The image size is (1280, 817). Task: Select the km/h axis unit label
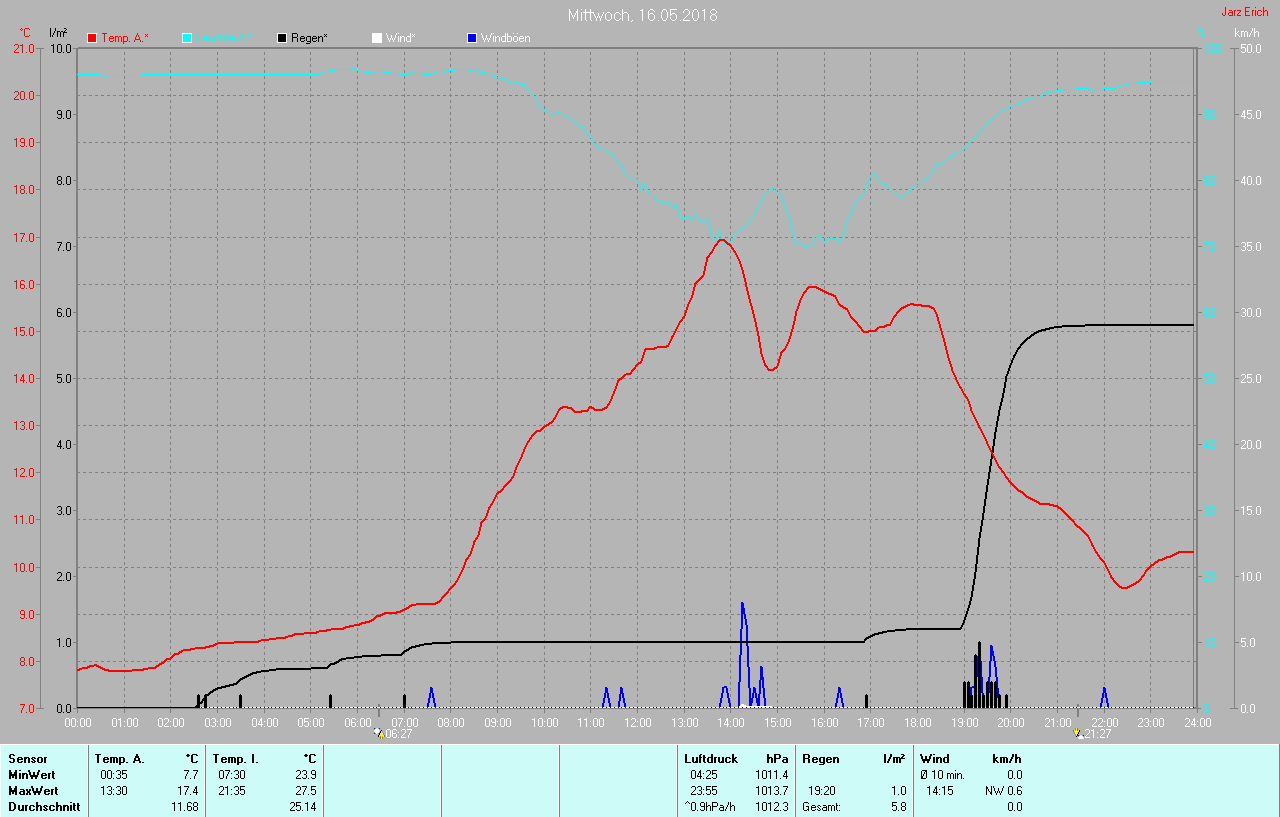(1246, 33)
